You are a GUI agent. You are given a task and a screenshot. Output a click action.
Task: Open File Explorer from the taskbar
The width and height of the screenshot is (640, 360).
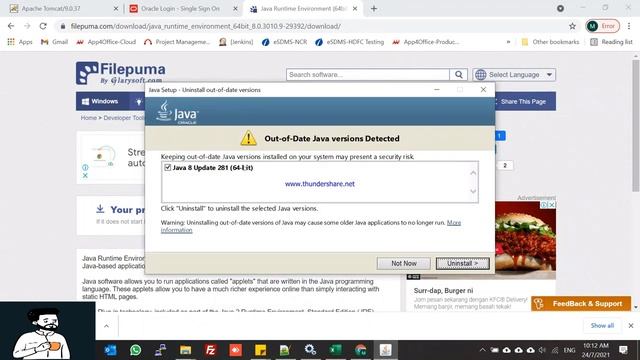[x=185, y=350]
